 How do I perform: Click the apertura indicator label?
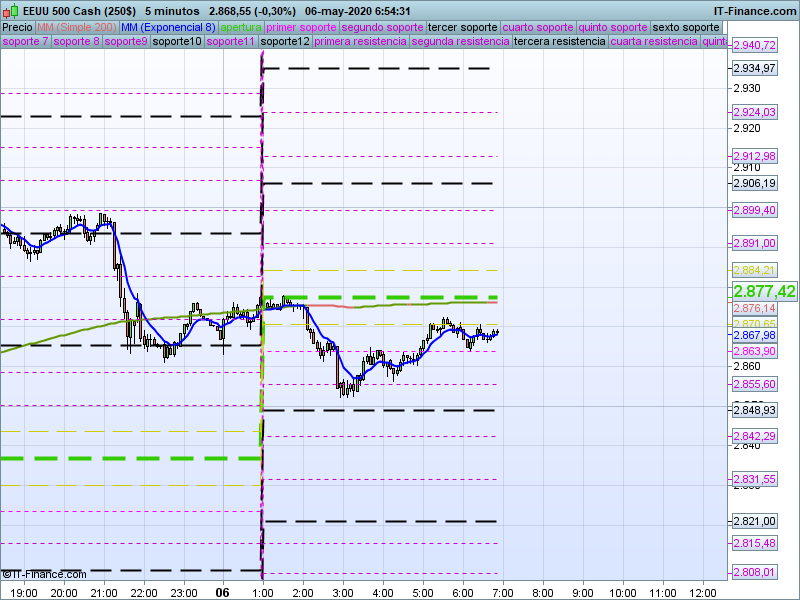(241, 27)
